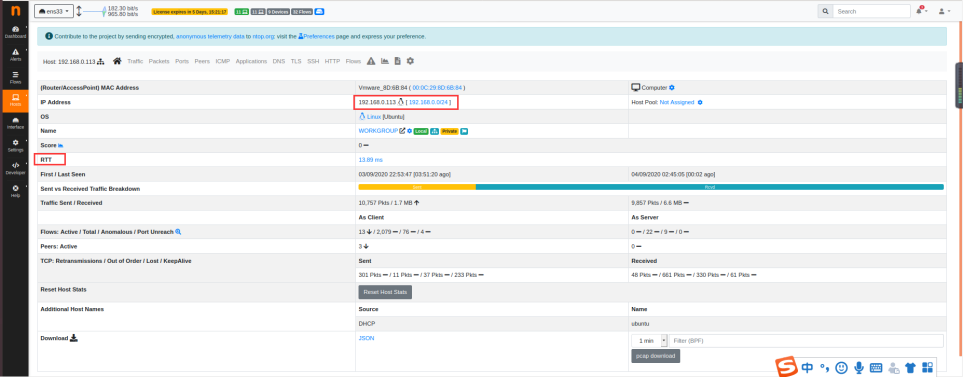The height and width of the screenshot is (378, 964).
Task: Switch to TLS tab
Action: click(x=296, y=61)
